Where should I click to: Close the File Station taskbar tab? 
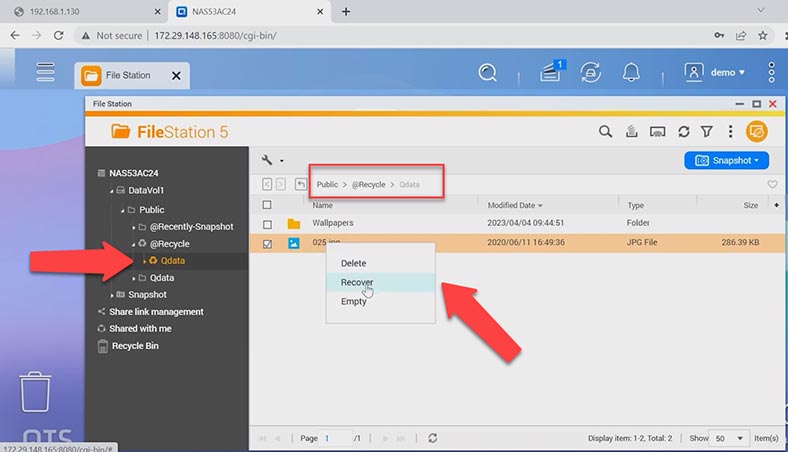[x=176, y=75]
